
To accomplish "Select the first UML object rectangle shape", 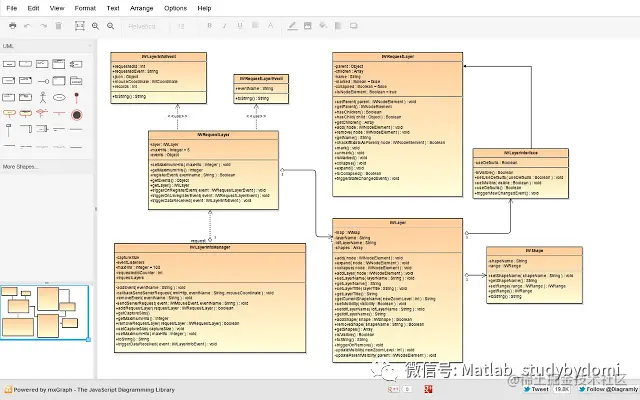I will [x=9, y=64].
